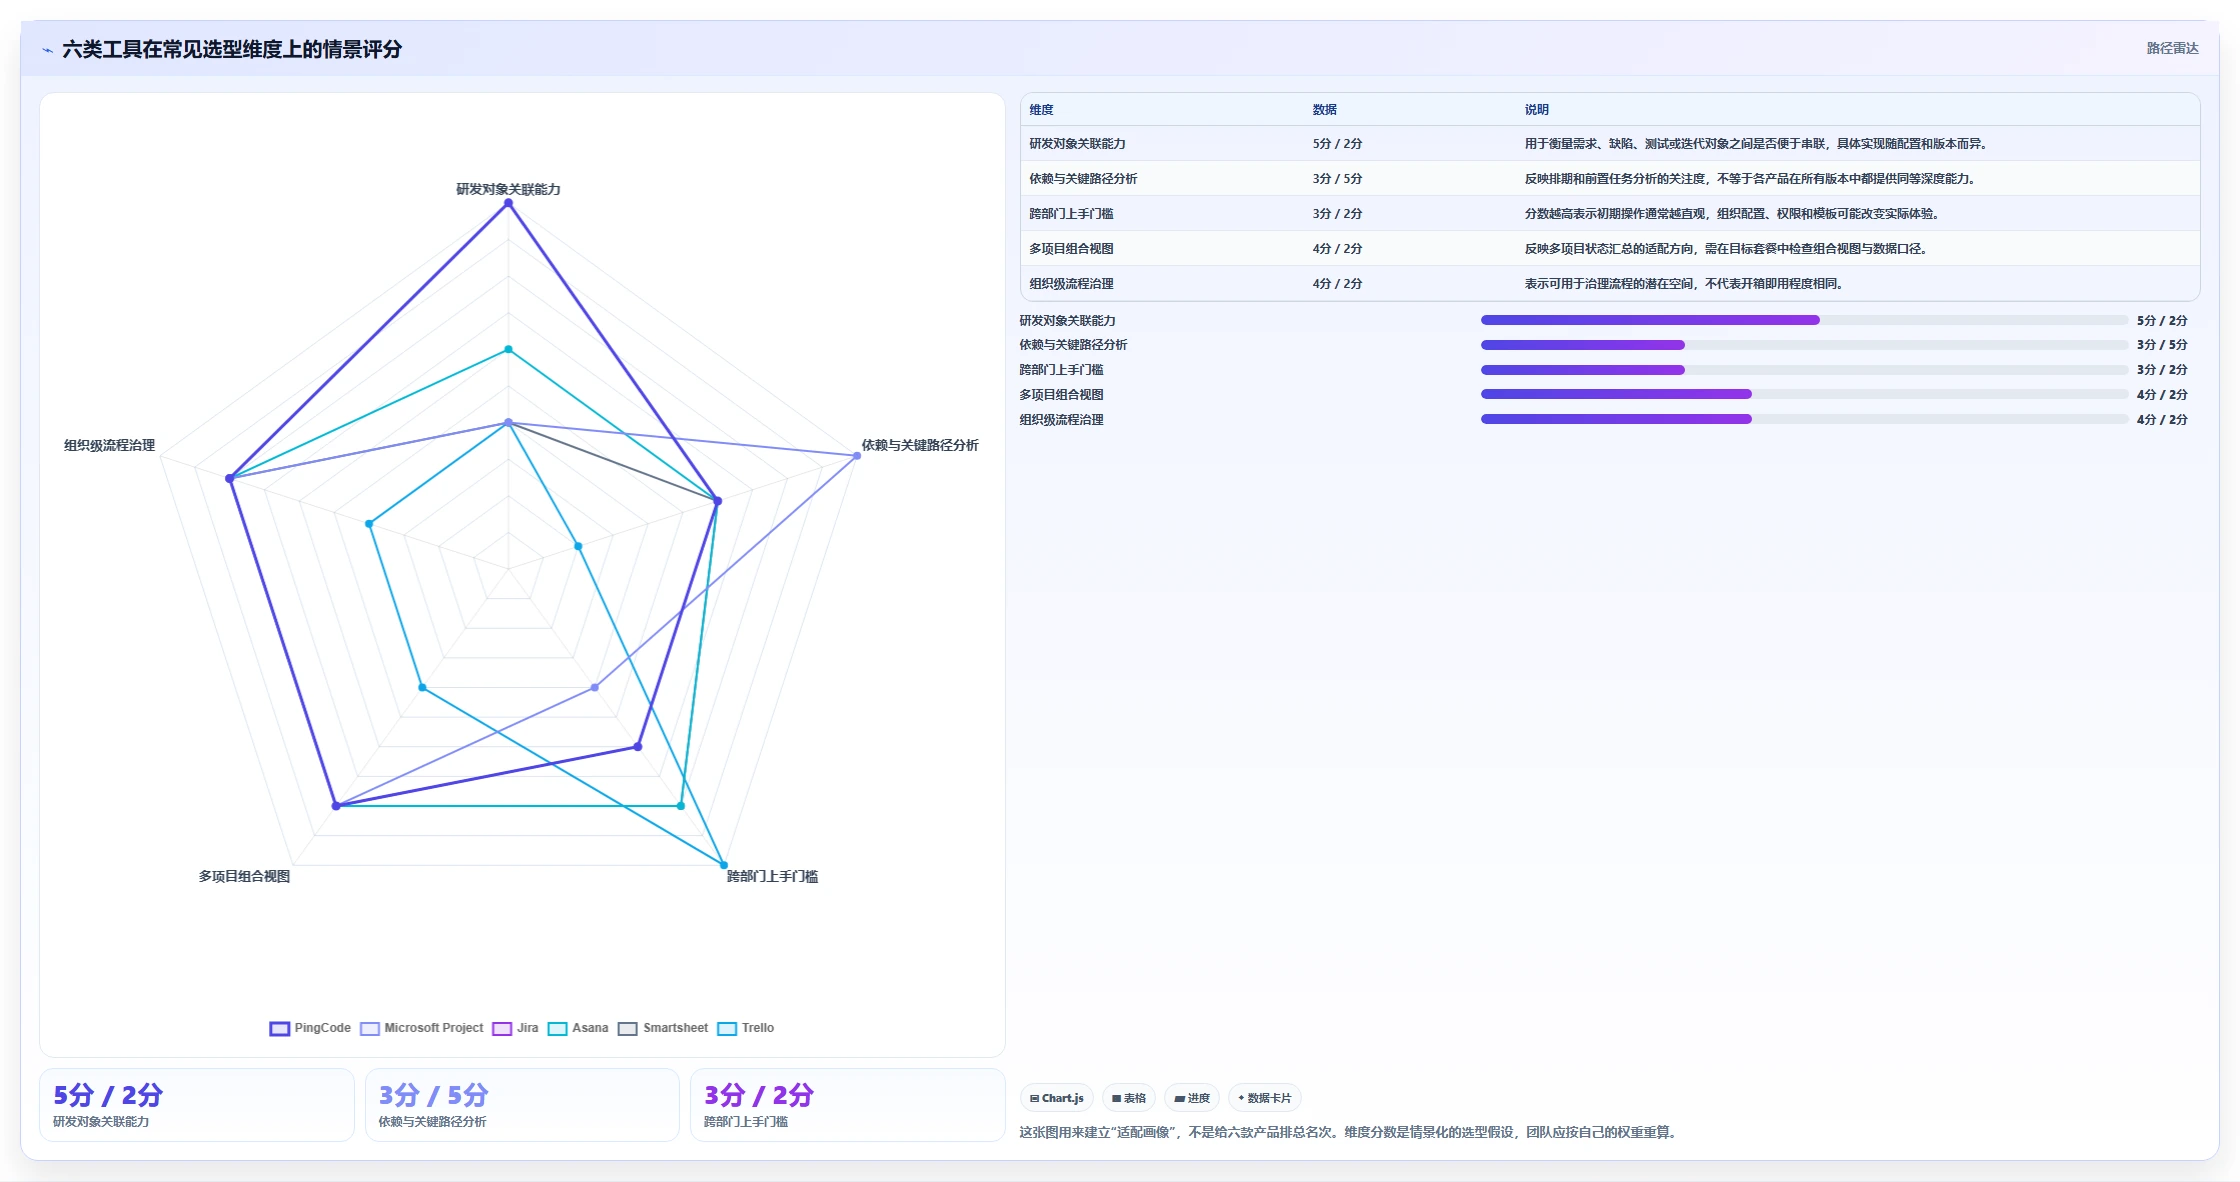Click radar axis label 依赖与关键路径分析

[x=920, y=445]
